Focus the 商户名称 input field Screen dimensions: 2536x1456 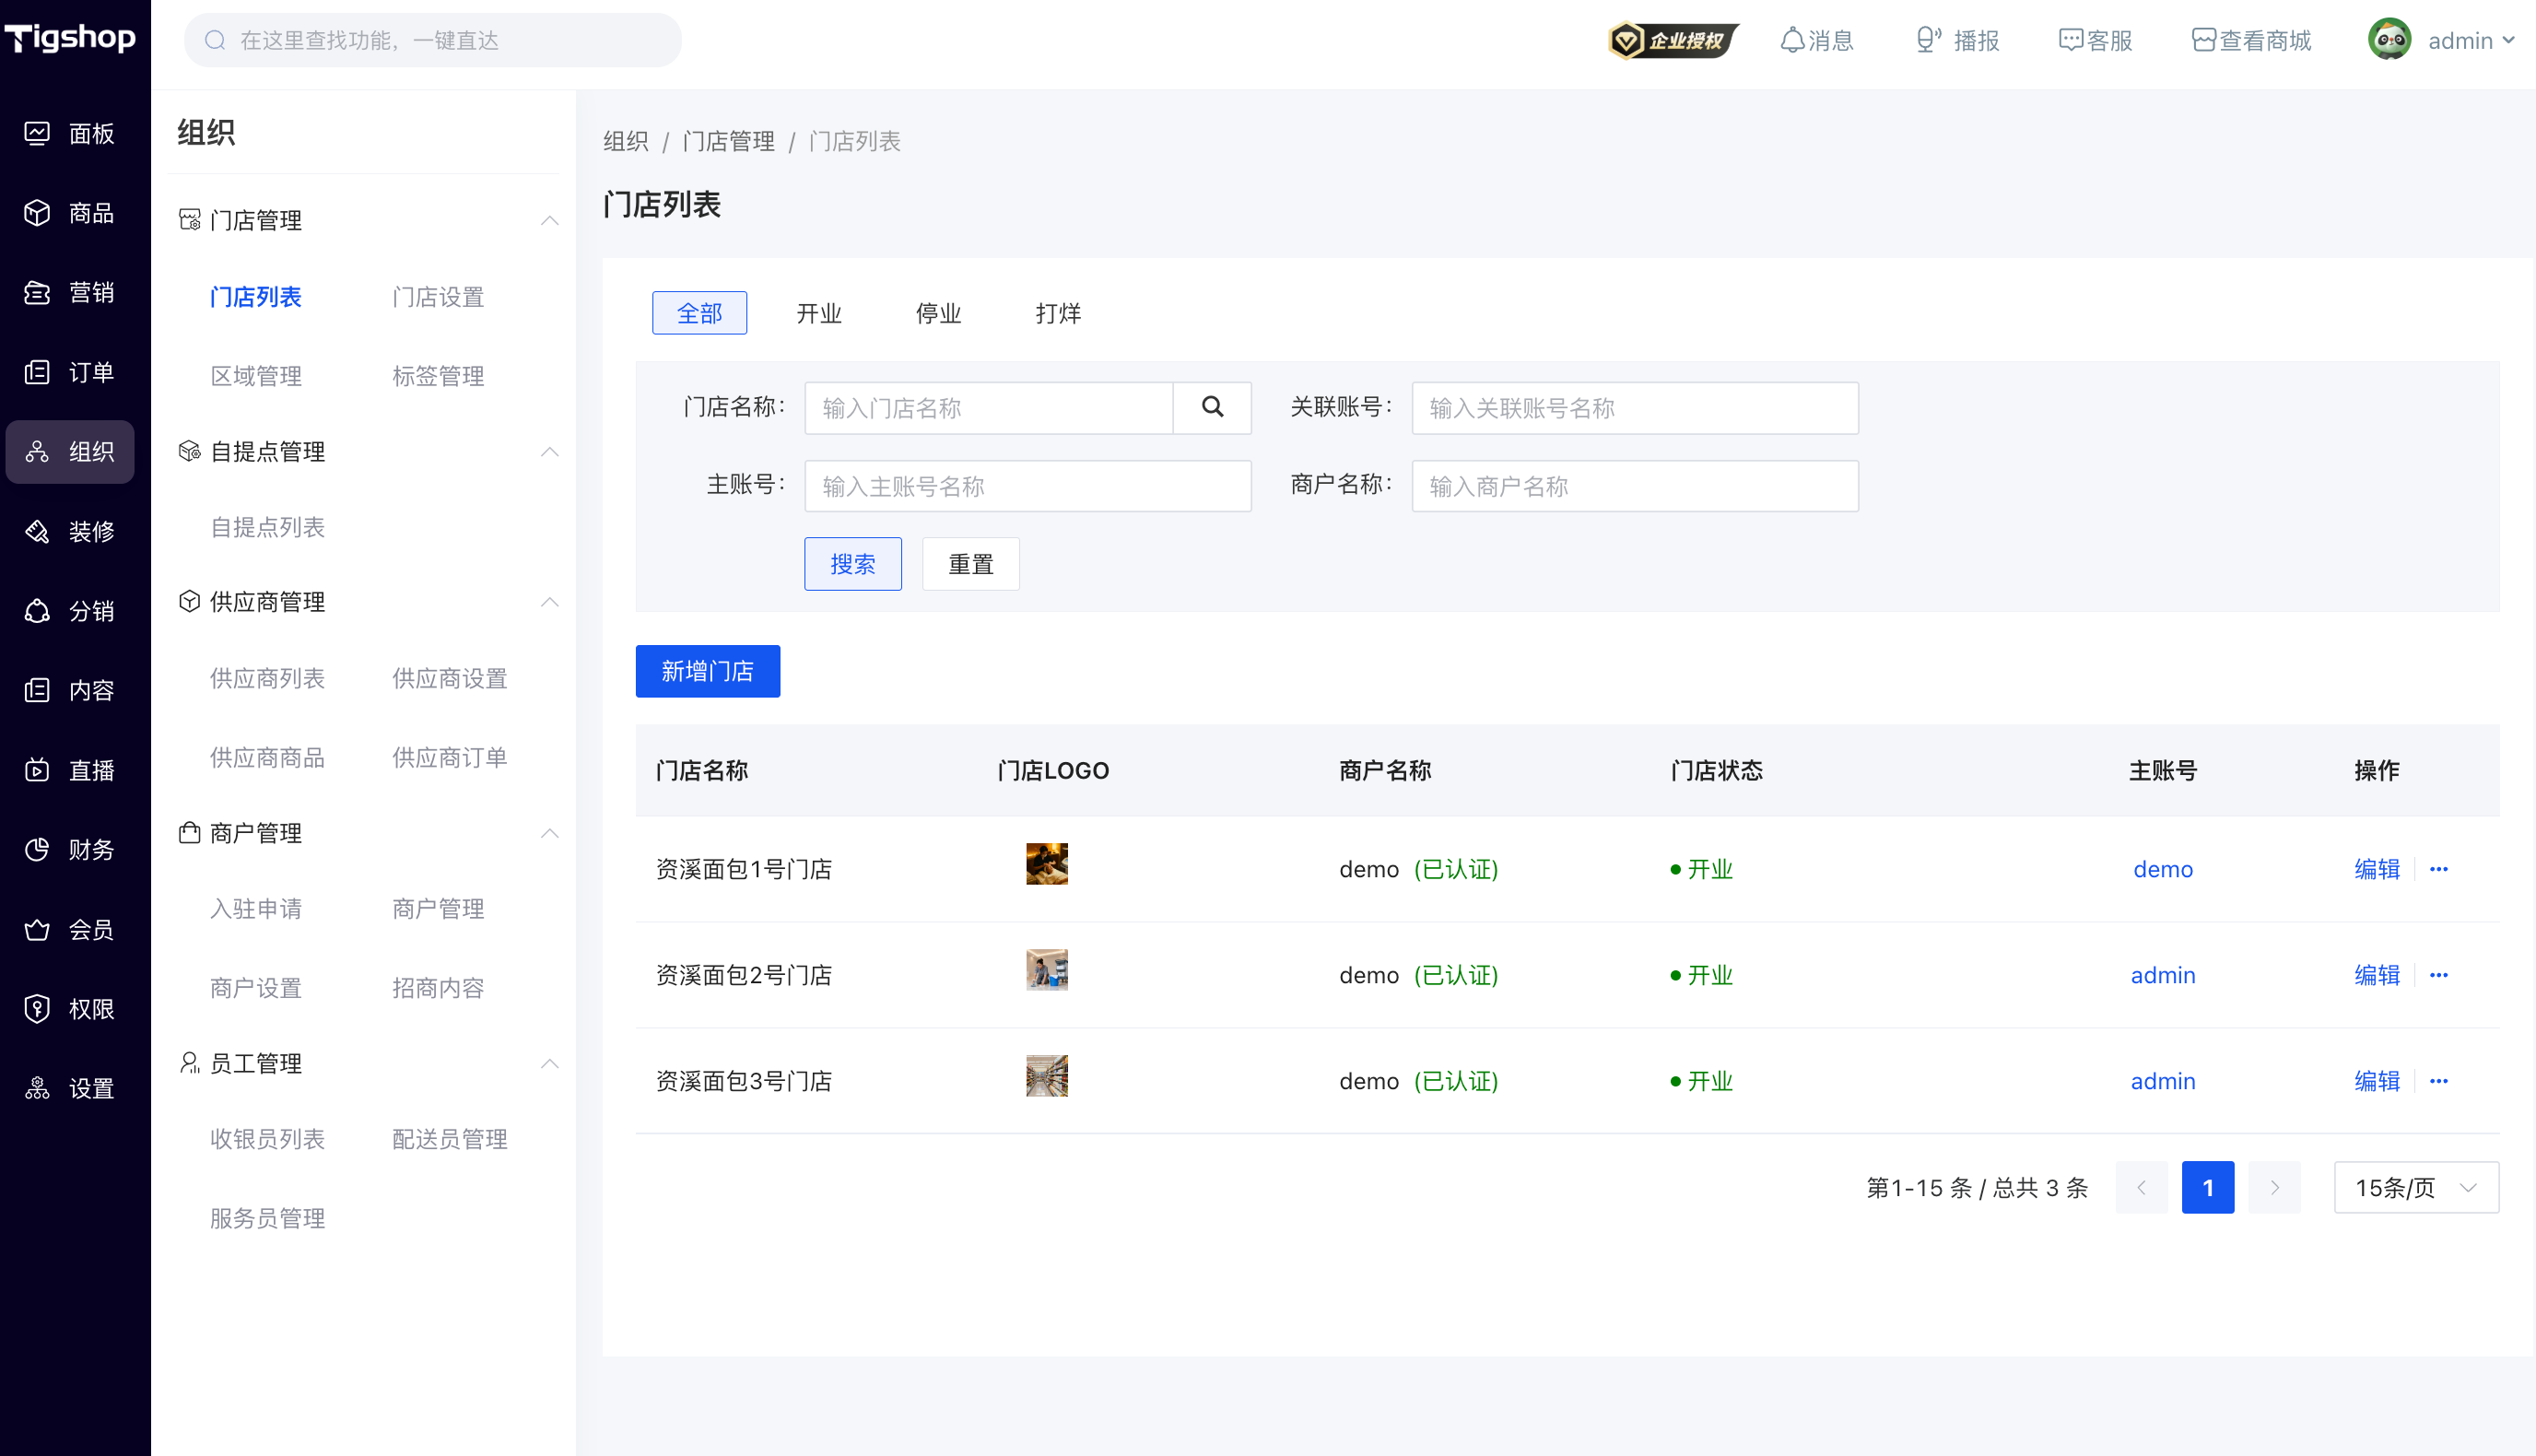1635,486
